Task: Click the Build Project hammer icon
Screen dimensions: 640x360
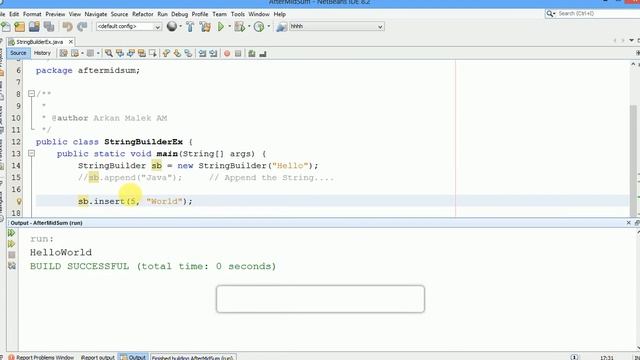Action: (190, 27)
